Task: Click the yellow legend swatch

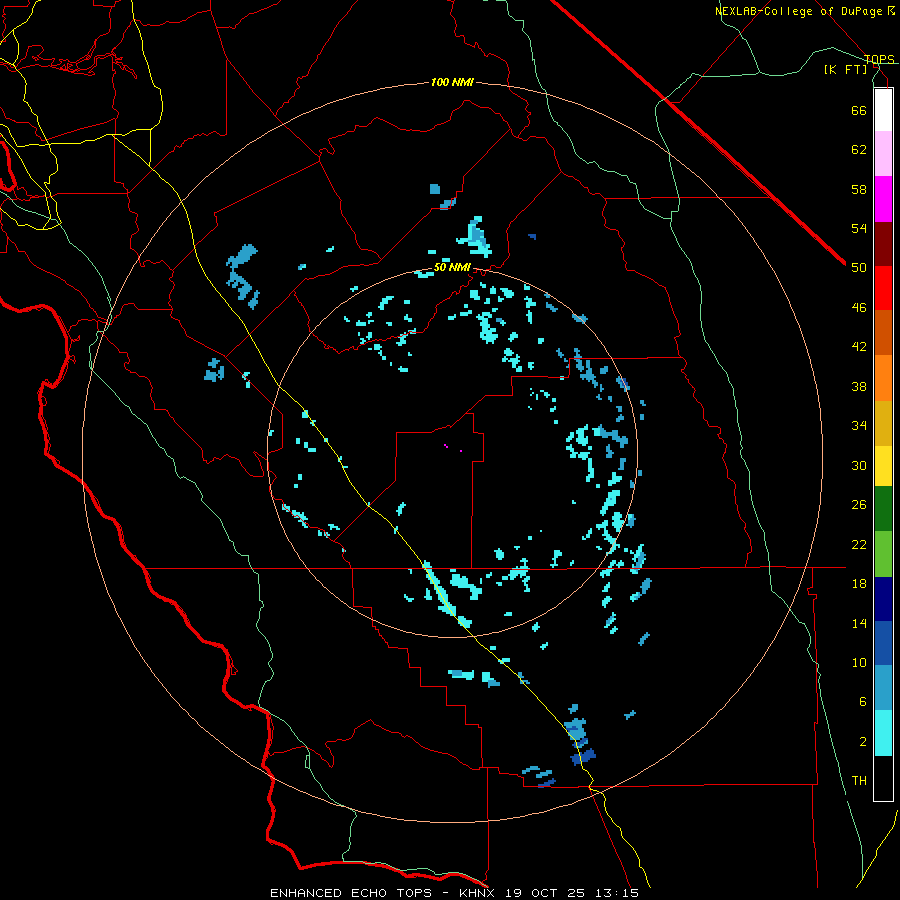Action: click(x=883, y=465)
